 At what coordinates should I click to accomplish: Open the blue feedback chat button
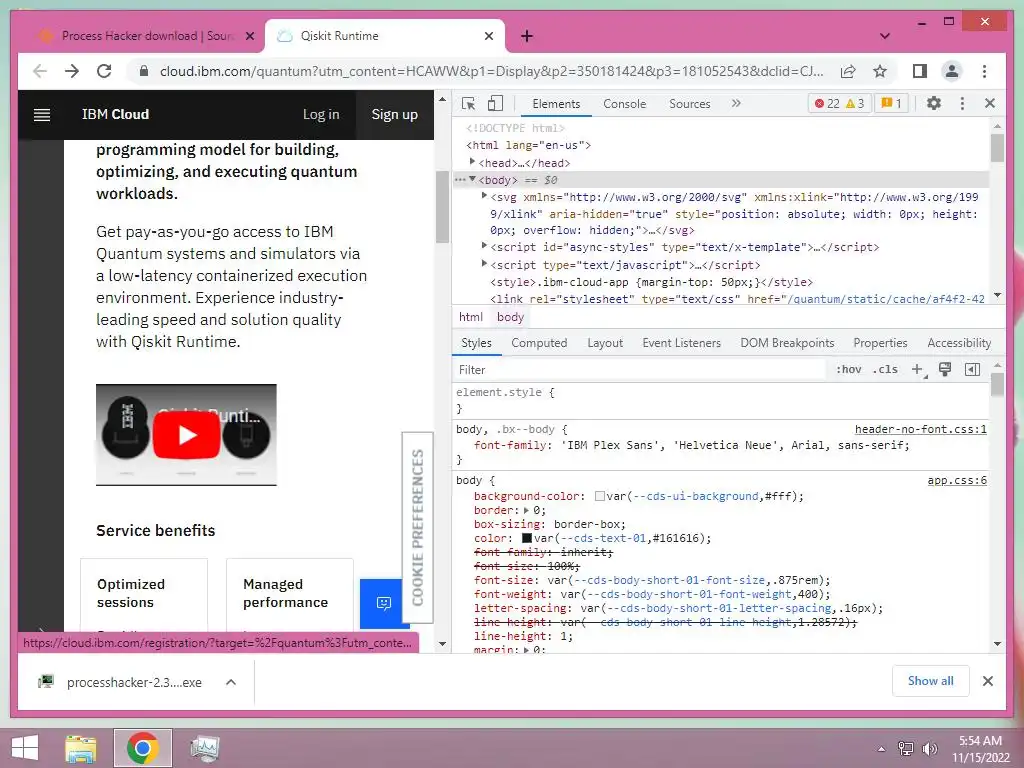tap(383, 603)
